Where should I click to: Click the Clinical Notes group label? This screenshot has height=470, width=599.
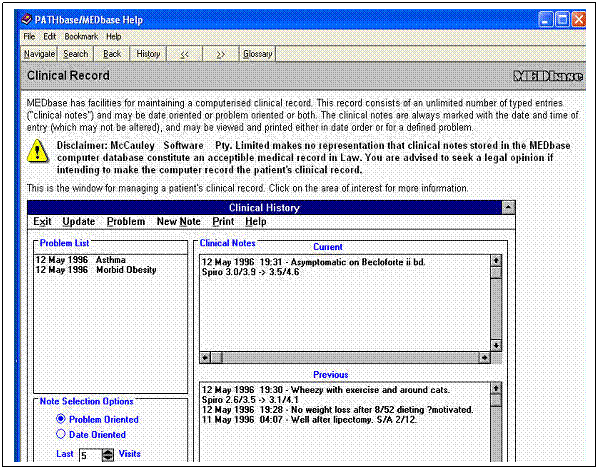[227, 243]
